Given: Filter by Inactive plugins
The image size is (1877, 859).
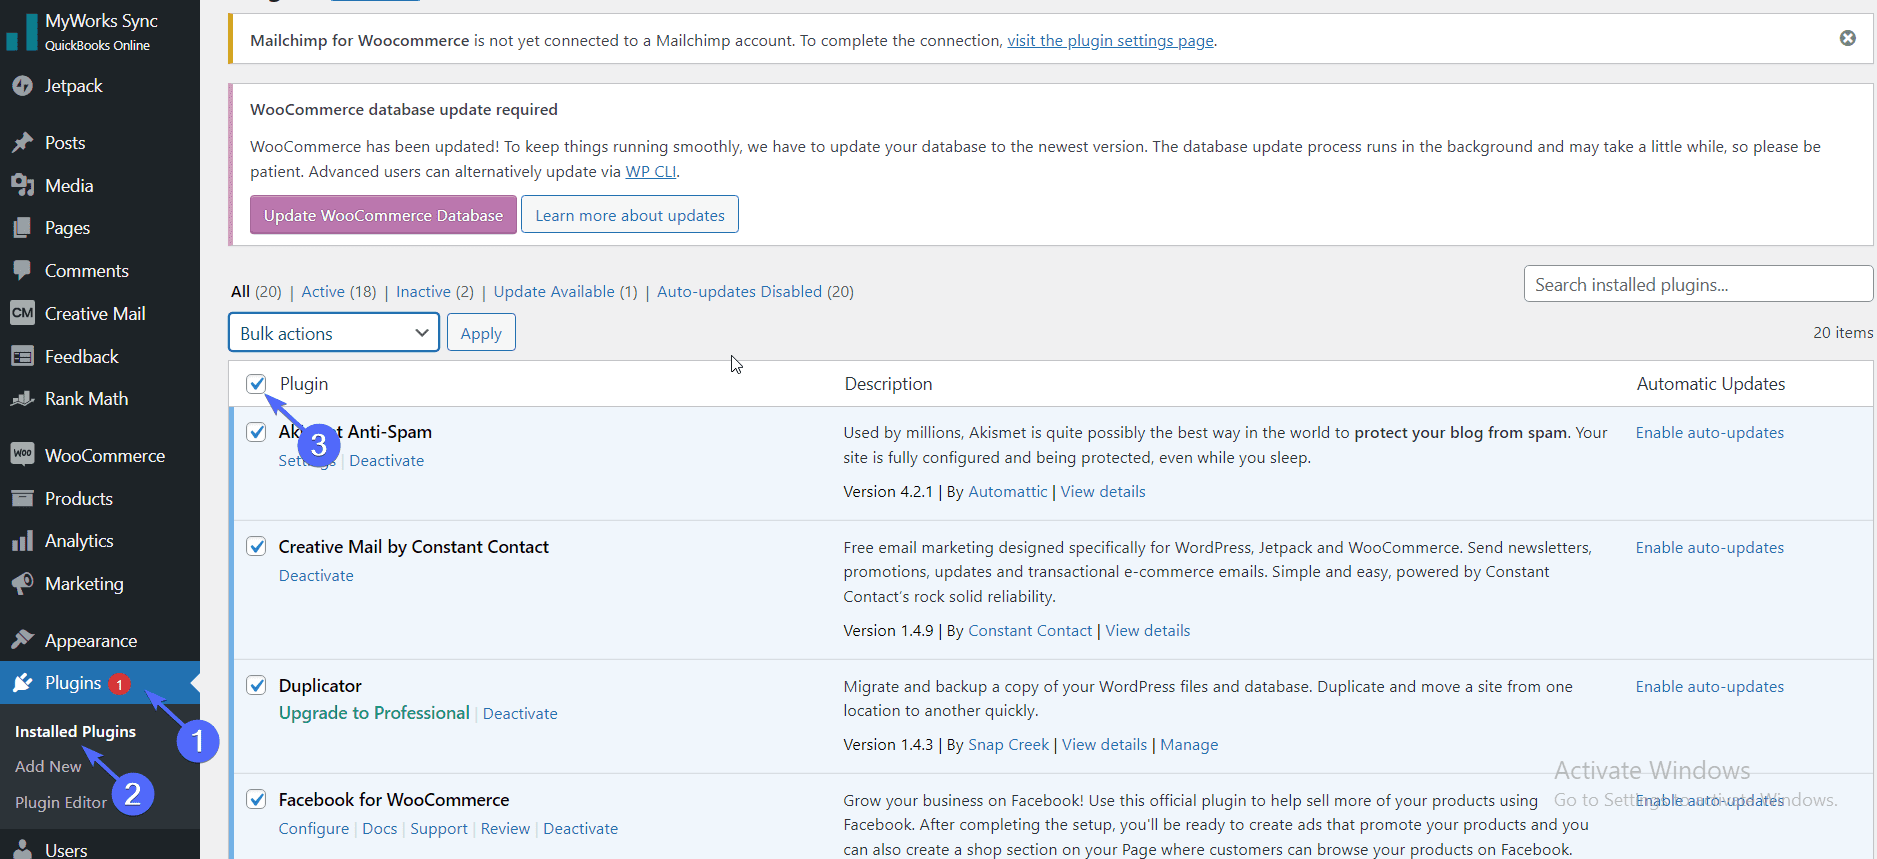Looking at the screenshot, I should tap(435, 291).
